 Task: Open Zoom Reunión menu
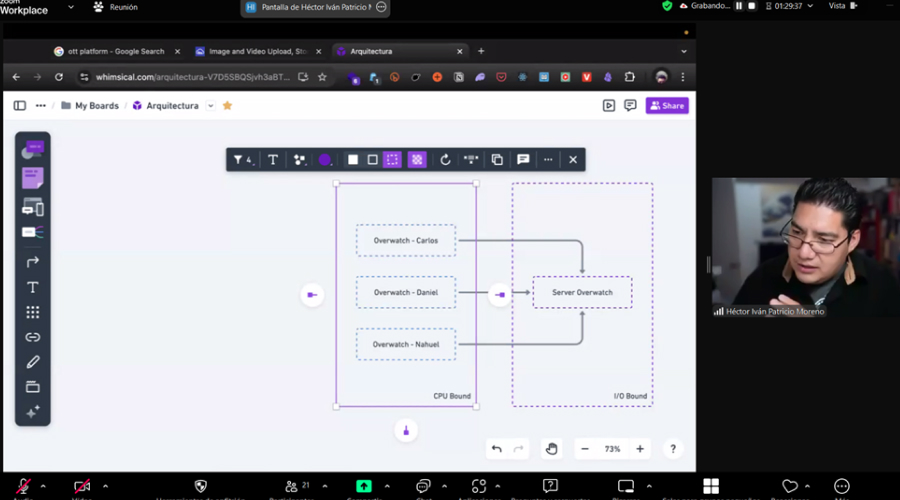116,7
